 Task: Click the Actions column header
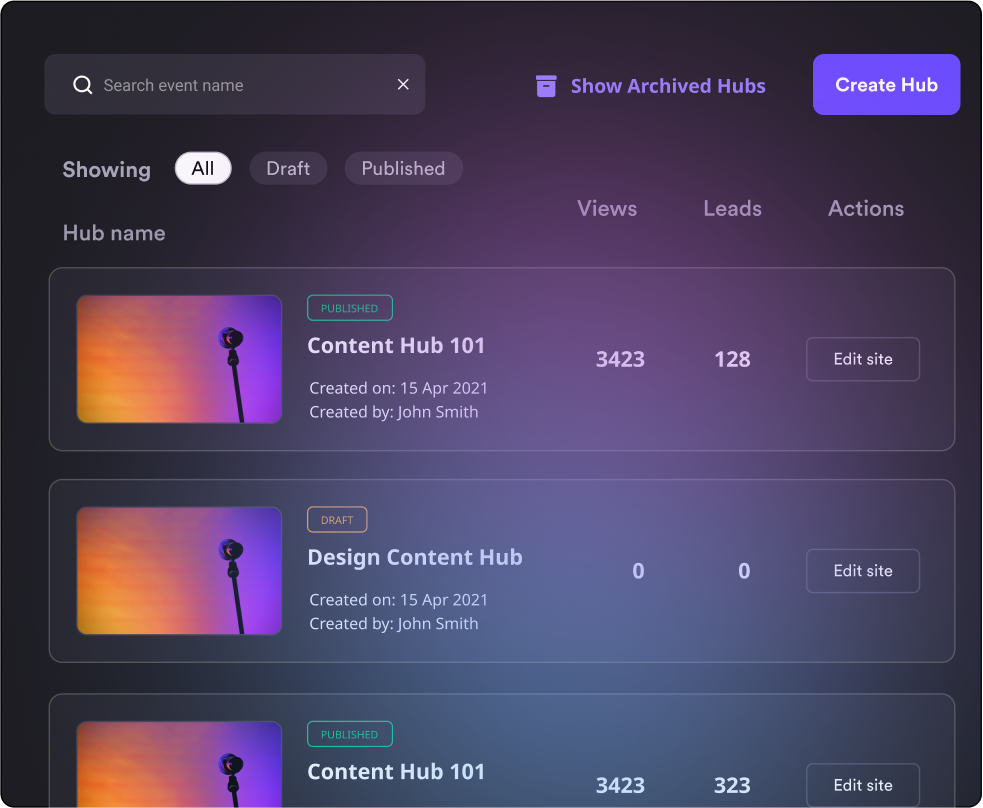(866, 208)
